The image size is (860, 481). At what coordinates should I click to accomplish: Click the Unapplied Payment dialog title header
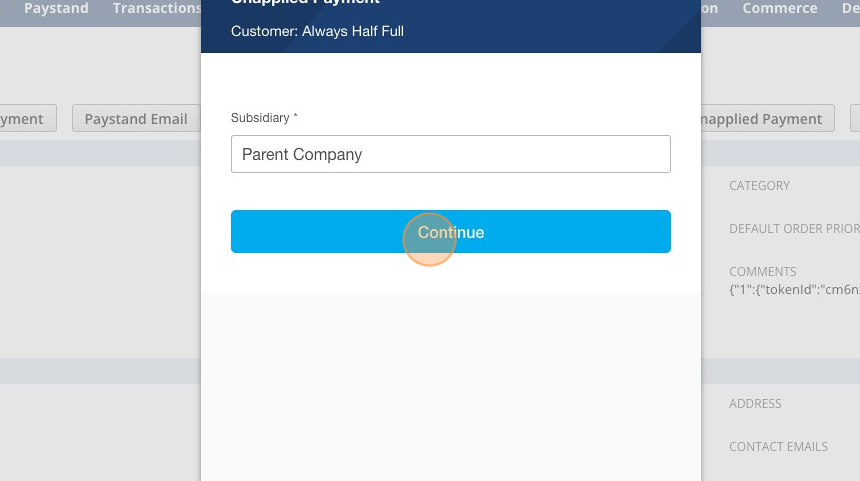(x=305, y=2)
